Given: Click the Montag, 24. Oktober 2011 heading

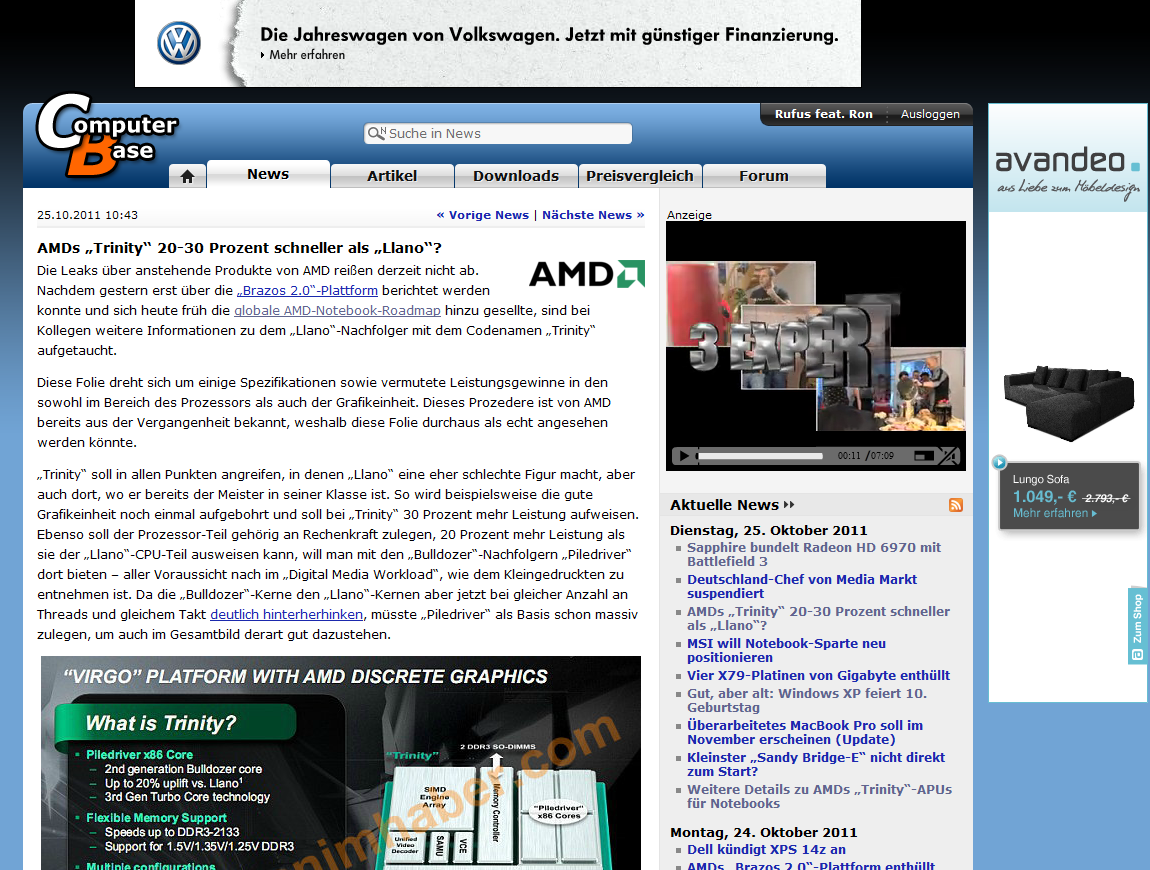Looking at the screenshot, I should [763, 833].
